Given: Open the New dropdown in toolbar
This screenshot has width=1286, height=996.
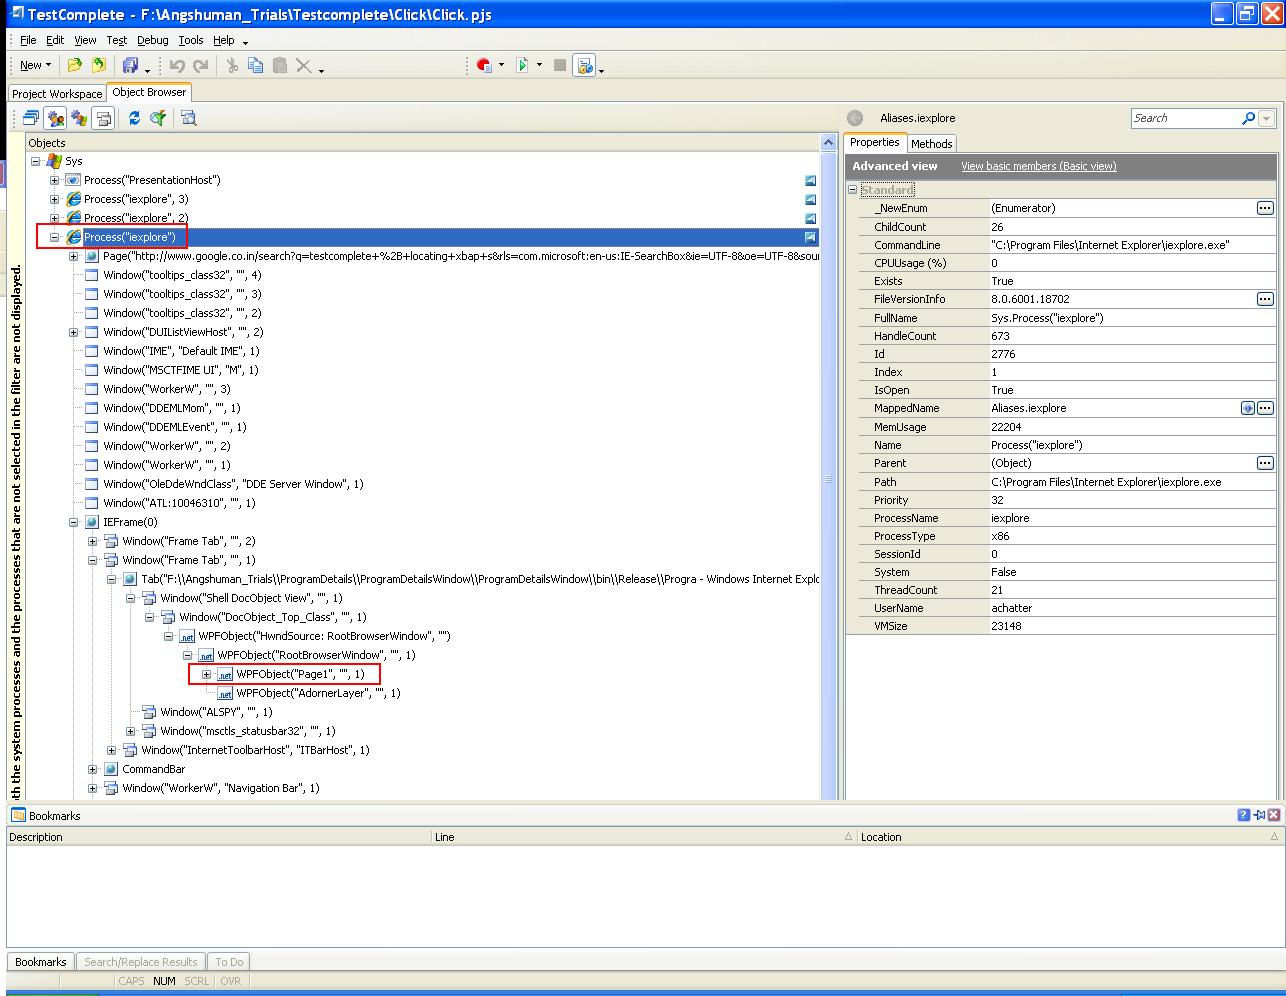Looking at the screenshot, I should [x=35, y=66].
